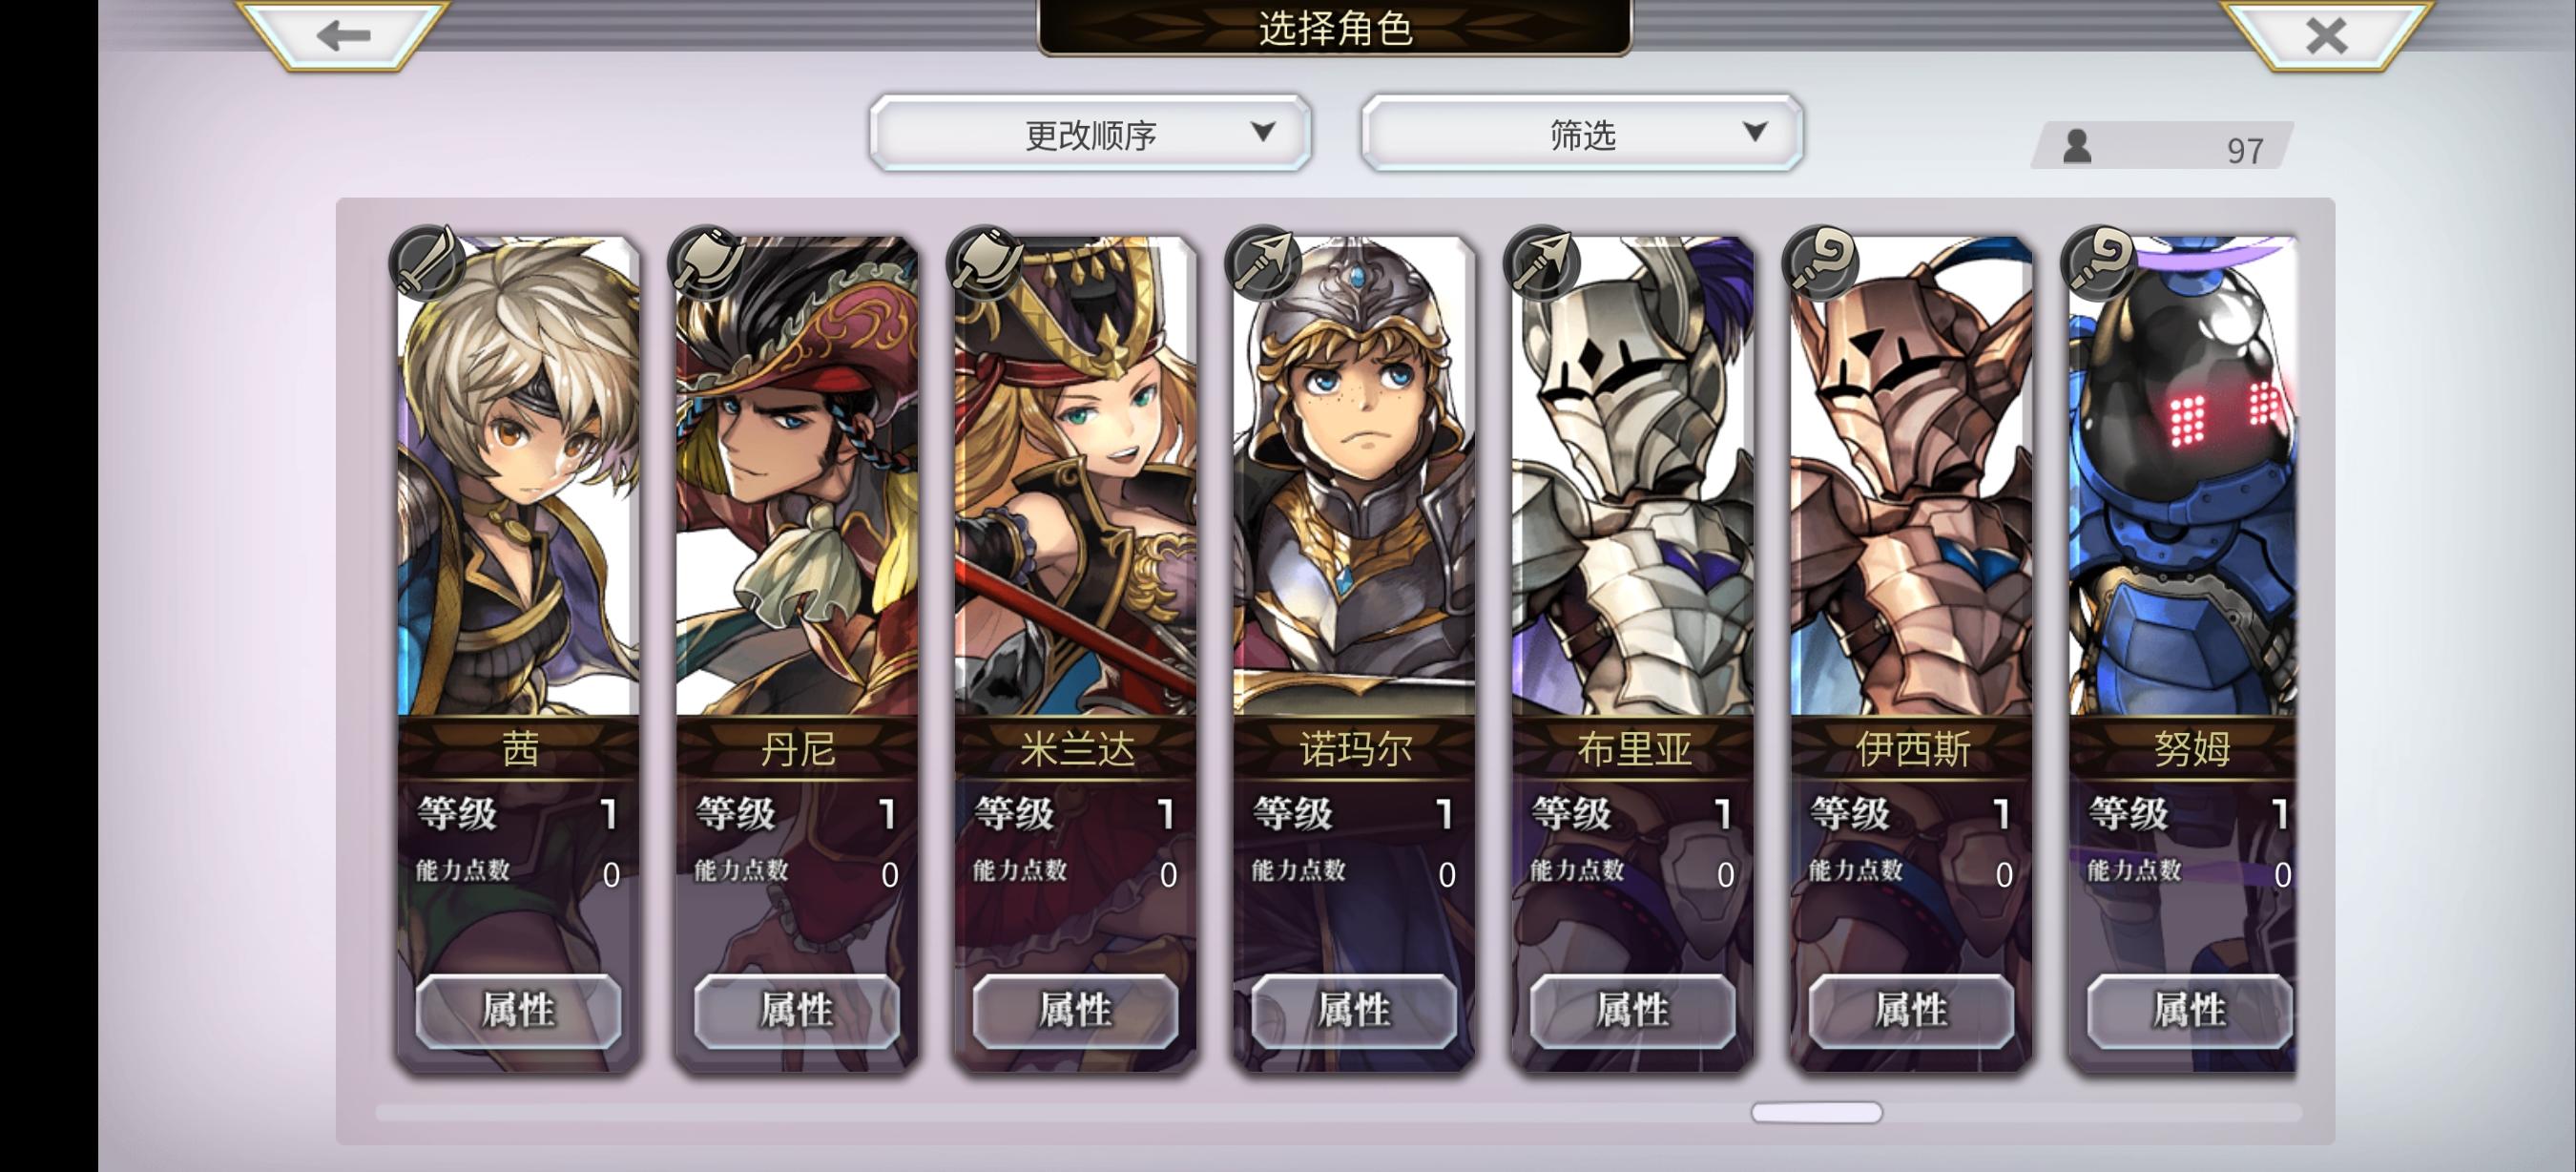The width and height of the screenshot is (2576, 1172).
Task: Open 属性 for character 茜
Action: (x=518, y=1010)
